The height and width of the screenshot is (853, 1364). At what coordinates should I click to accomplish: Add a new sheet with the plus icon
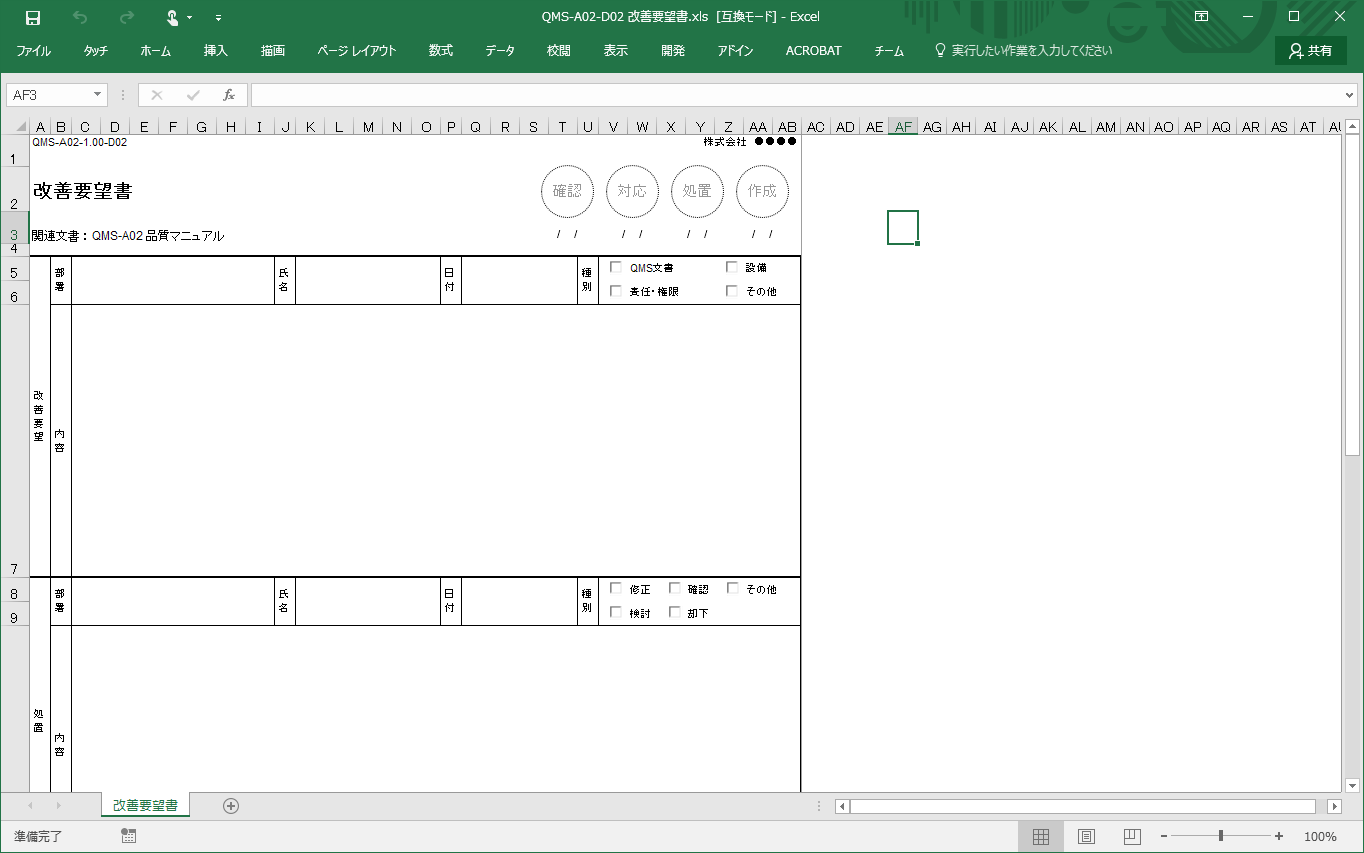[x=231, y=806]
